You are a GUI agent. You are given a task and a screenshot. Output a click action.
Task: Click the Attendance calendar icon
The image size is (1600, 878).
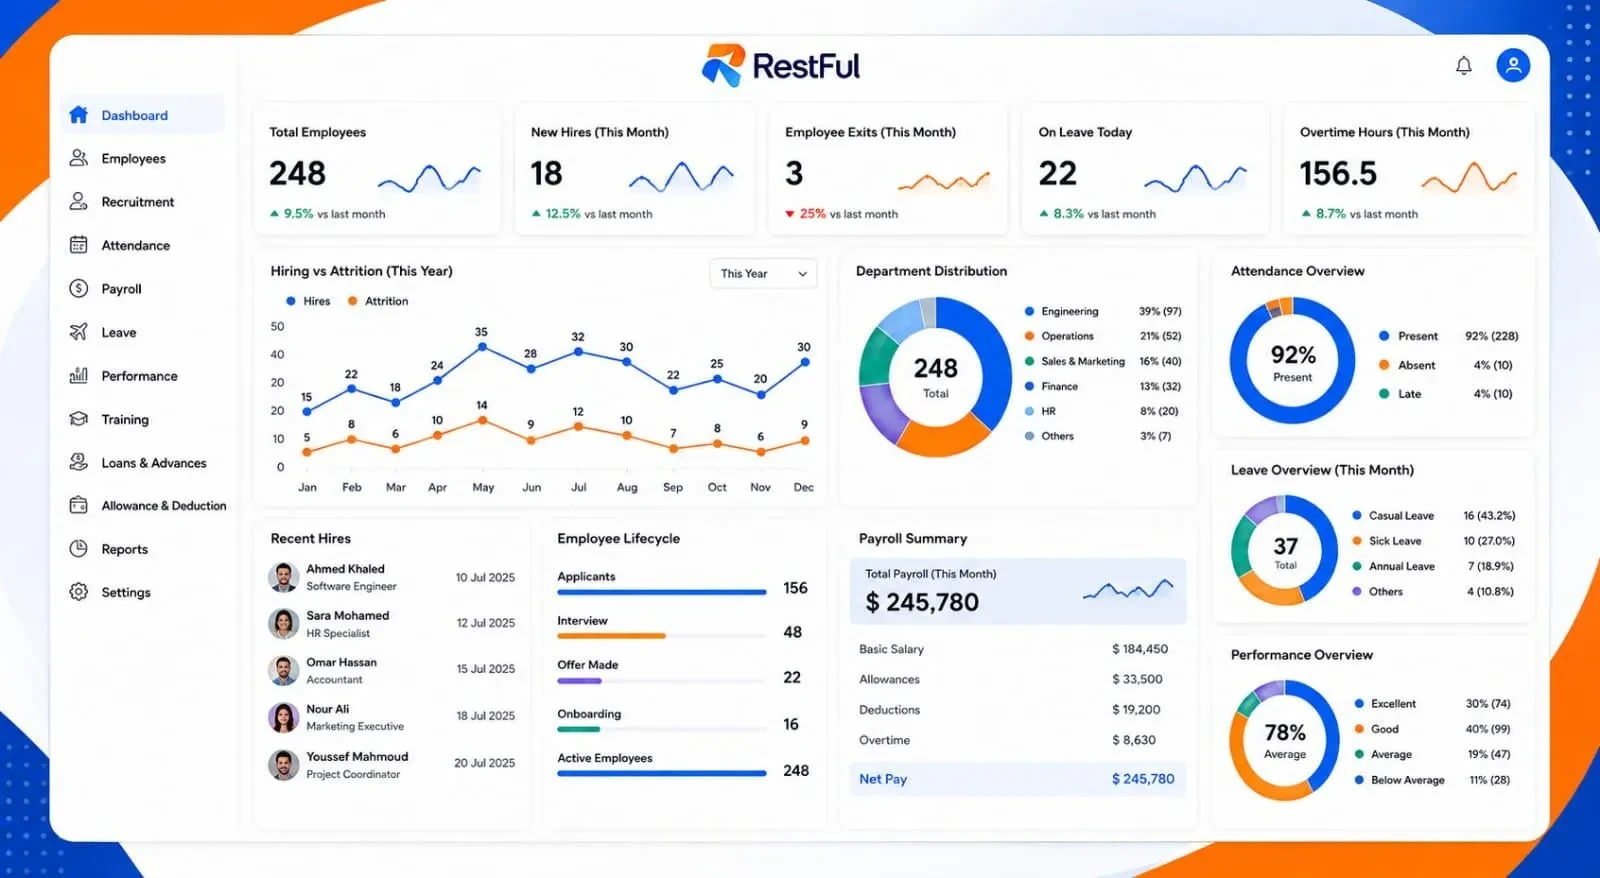click(x=78, y=245)
